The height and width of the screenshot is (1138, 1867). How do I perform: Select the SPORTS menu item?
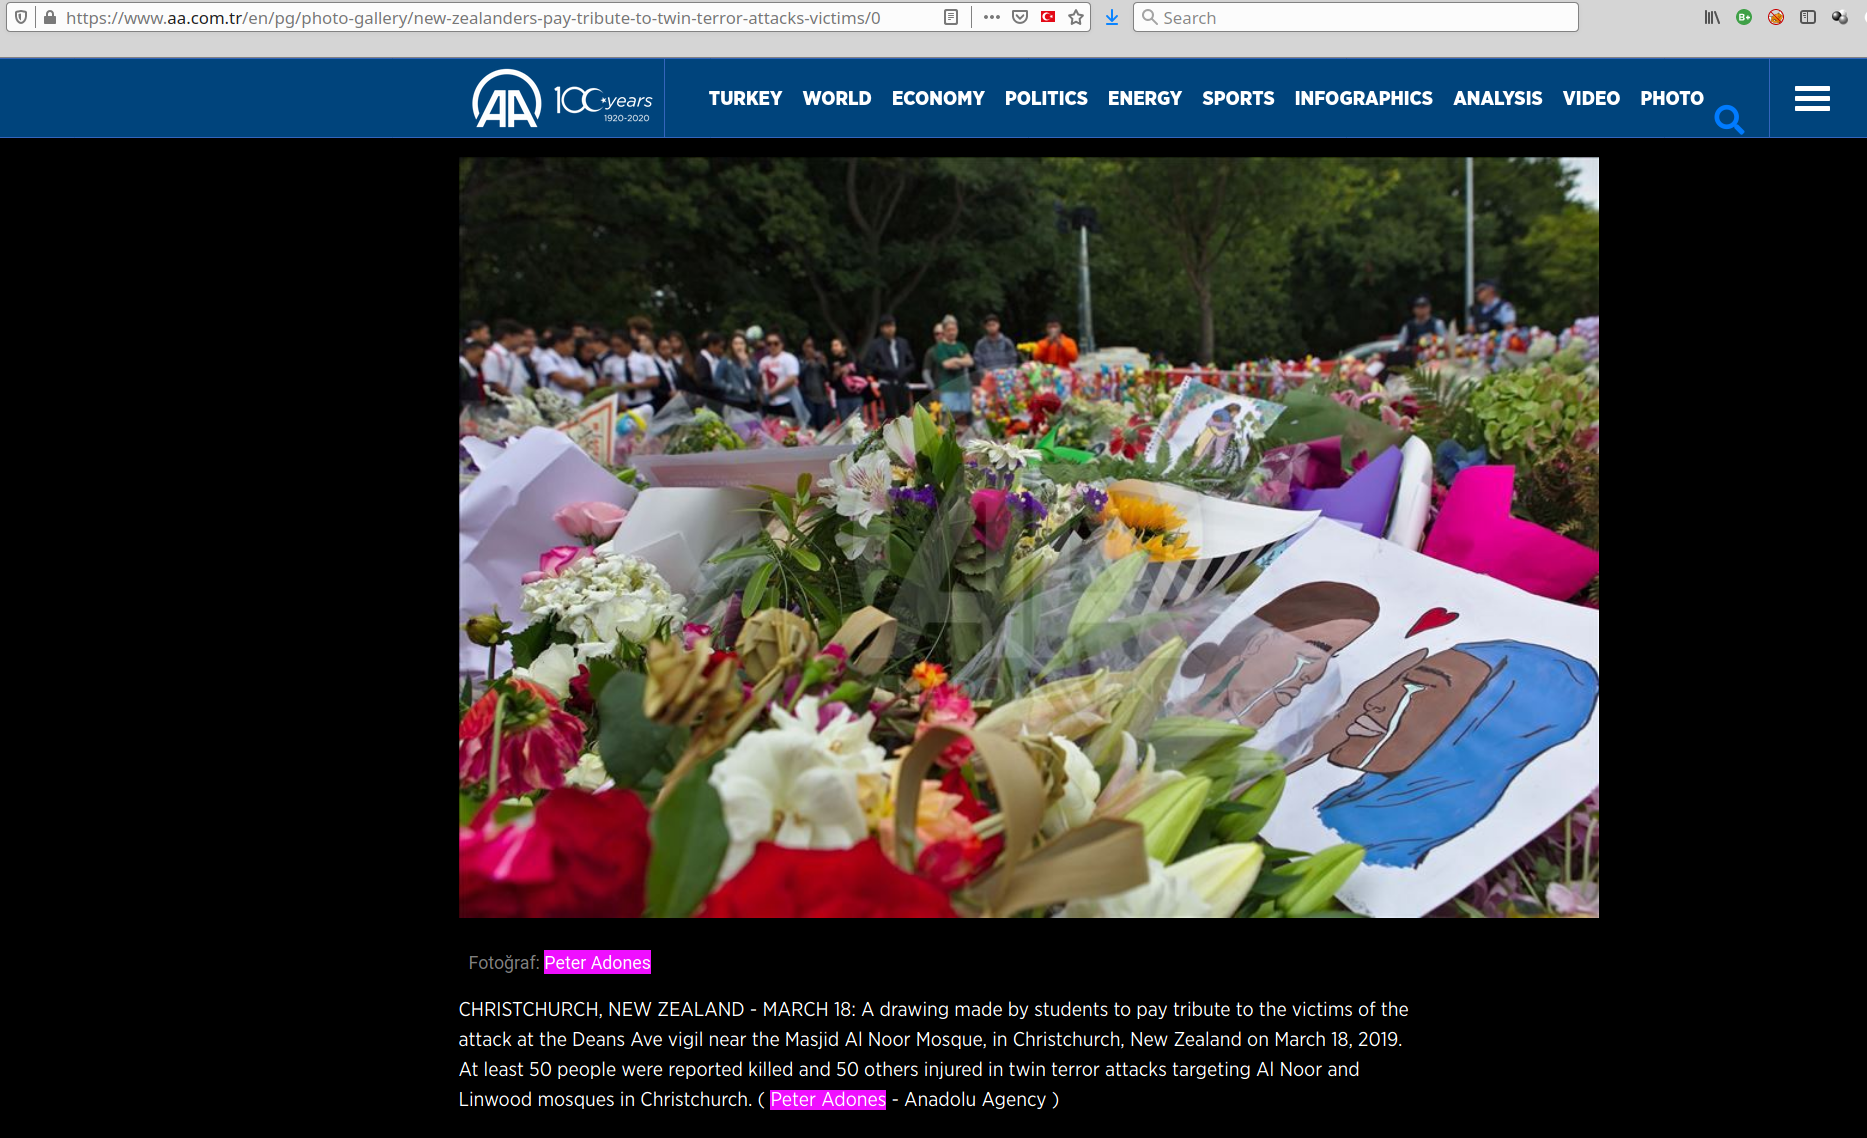coord(1238,98)
